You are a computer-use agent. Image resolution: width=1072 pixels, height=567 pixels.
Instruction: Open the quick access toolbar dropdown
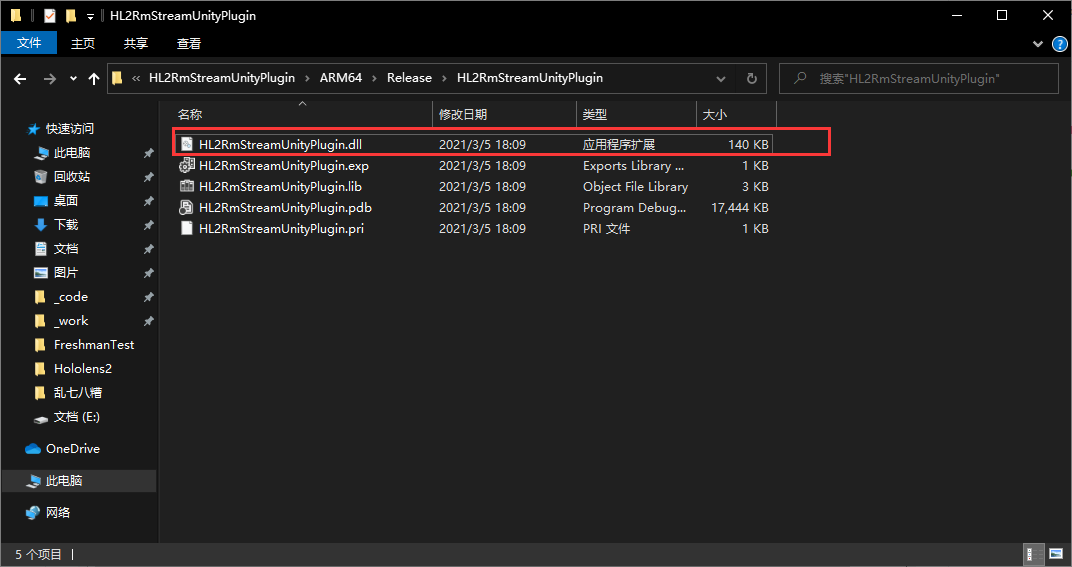pos(90,16)
